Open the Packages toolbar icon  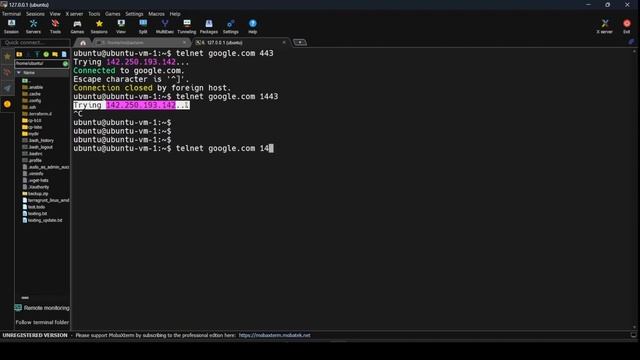pyautogui.click(x=209, y=27)
